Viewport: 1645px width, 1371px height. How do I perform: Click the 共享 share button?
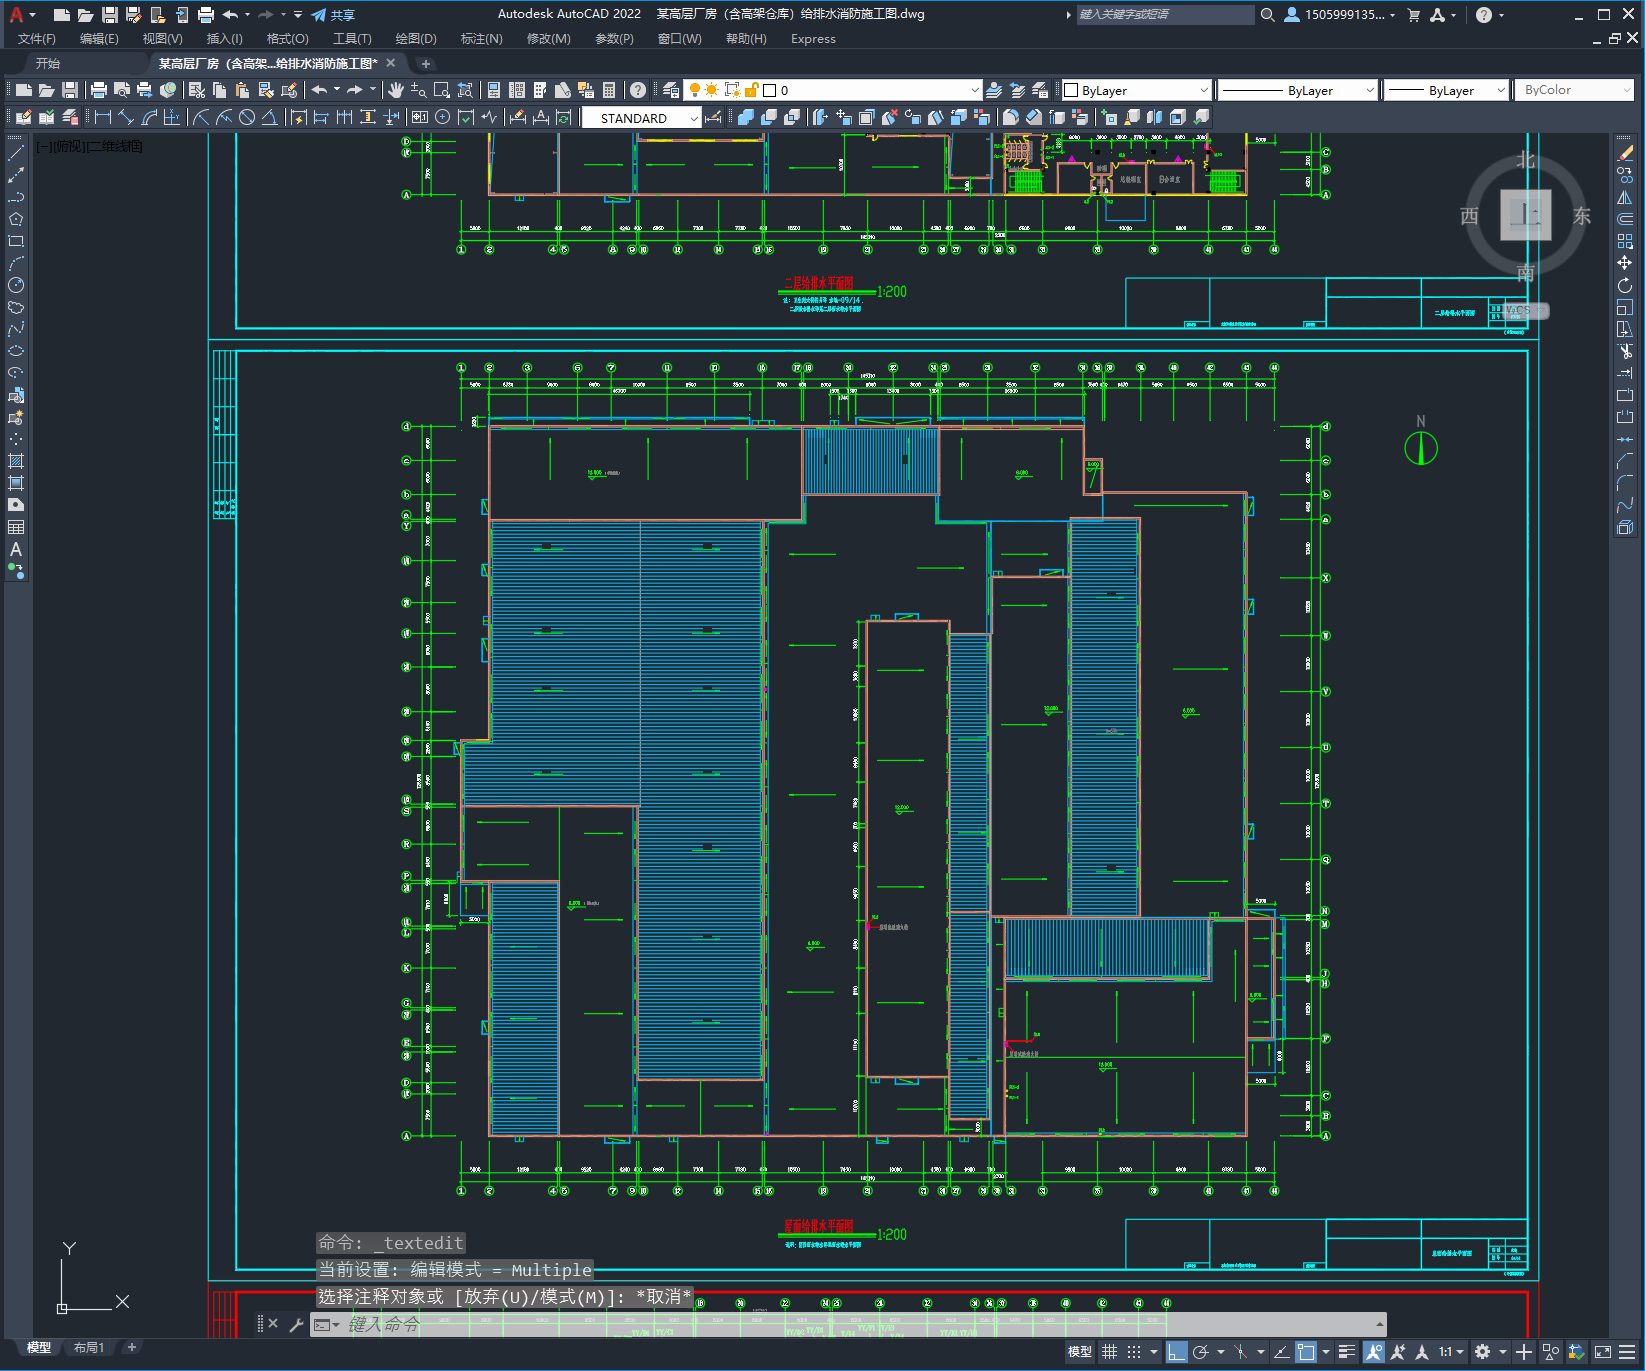334,15
